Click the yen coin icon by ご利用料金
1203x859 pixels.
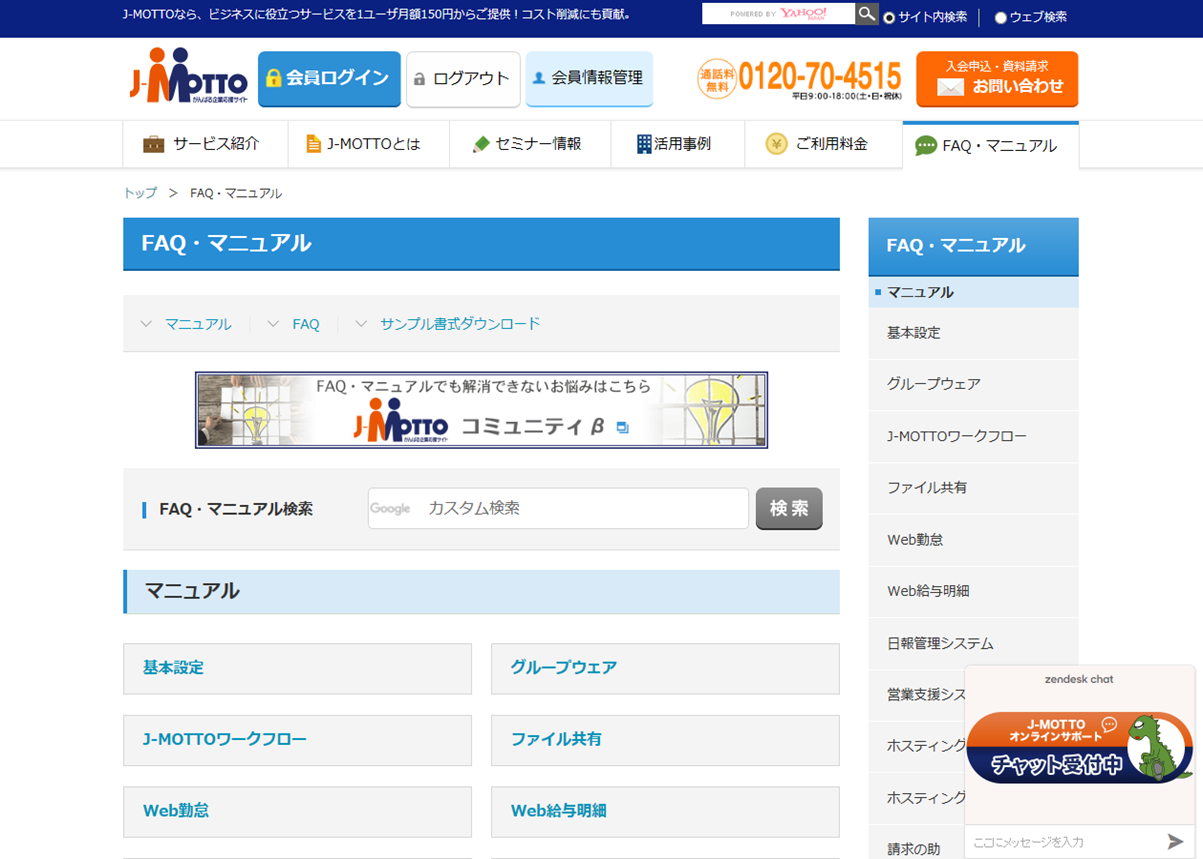tap(776, 144)
